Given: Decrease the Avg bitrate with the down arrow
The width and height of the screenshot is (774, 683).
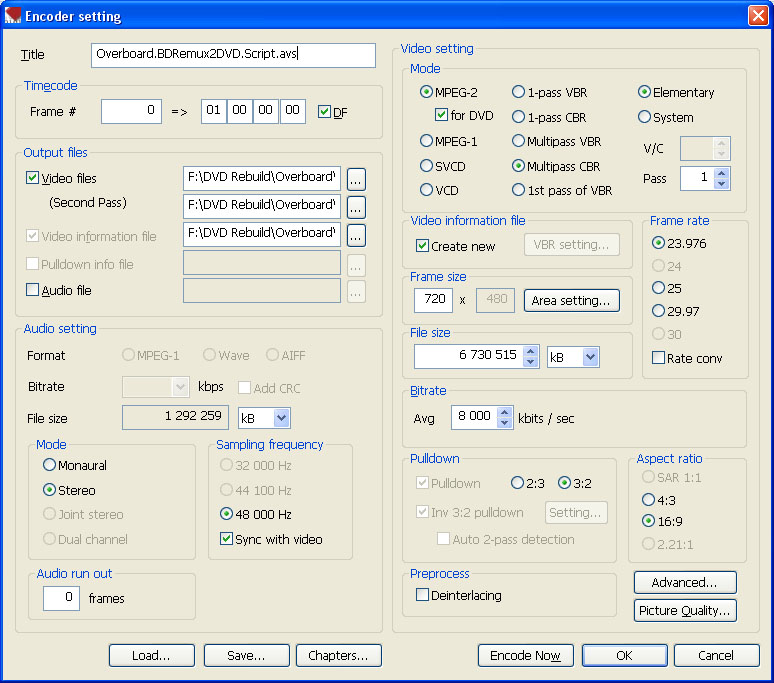Looking at the screenshot, I should coord(504,423).
